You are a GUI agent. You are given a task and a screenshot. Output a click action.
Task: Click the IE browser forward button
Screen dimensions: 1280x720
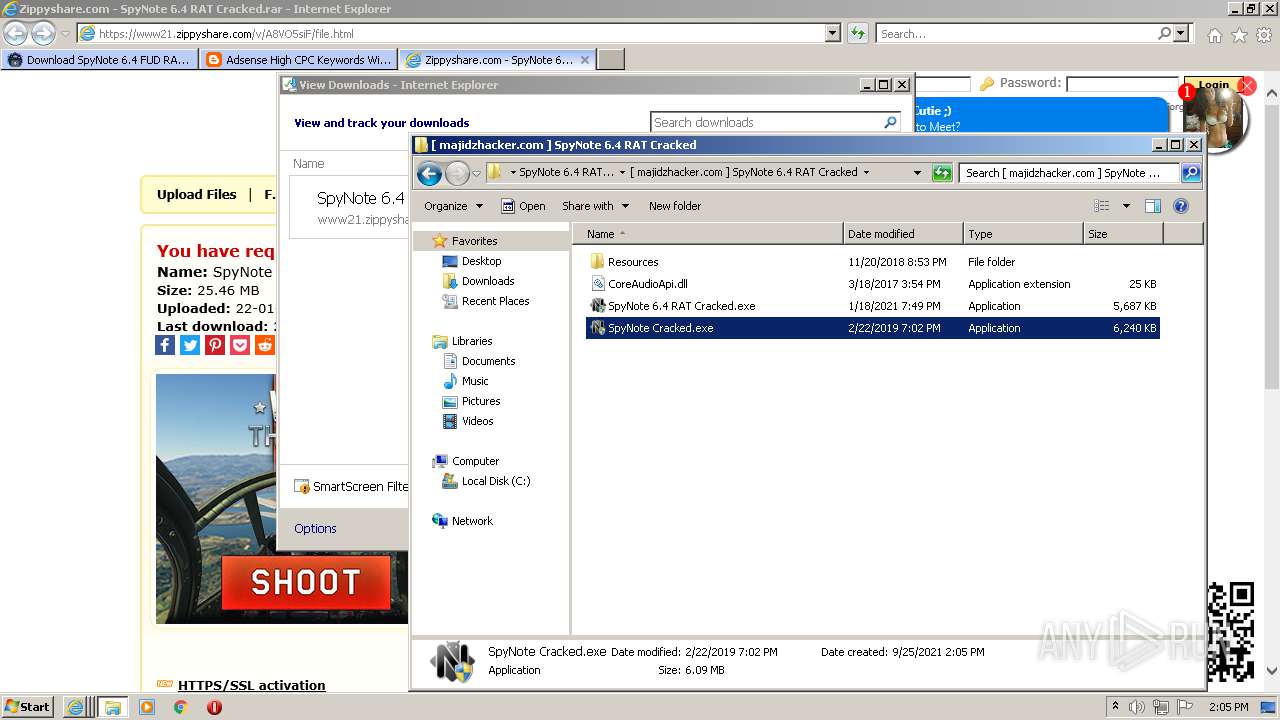tap(43, 34)
